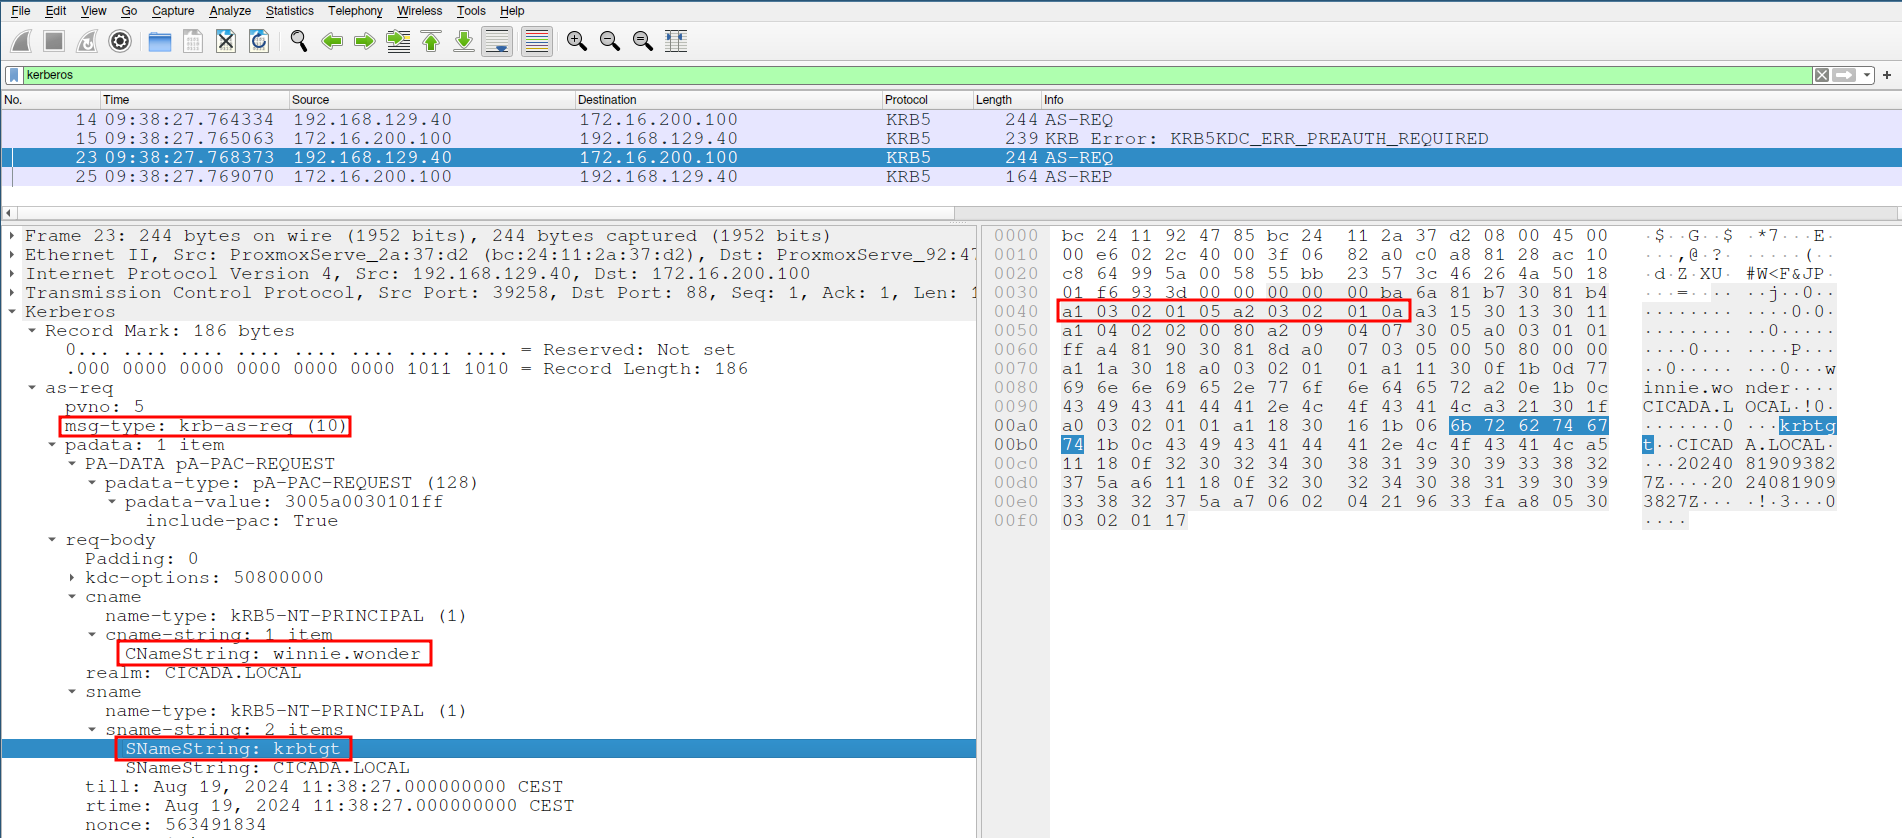
Task: Select packet 15 KRB Error row
Action: tap(951, 139)
